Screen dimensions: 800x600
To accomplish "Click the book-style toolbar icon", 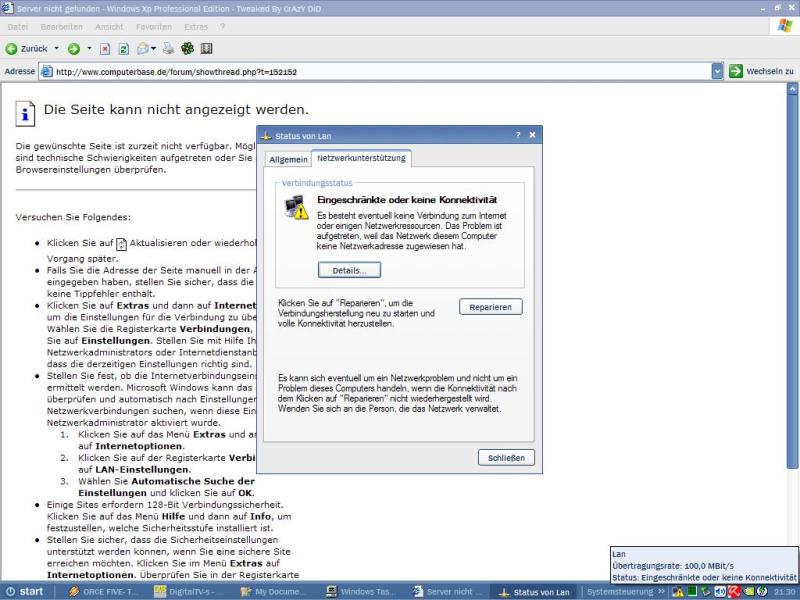I will [x=206, y=49].
